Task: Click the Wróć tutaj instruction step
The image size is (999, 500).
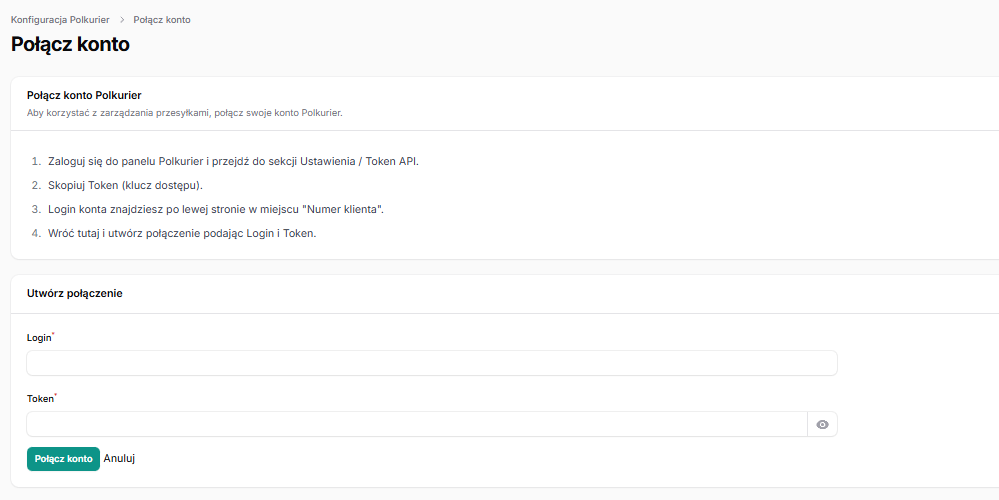Action: click(x=181, y=234)
